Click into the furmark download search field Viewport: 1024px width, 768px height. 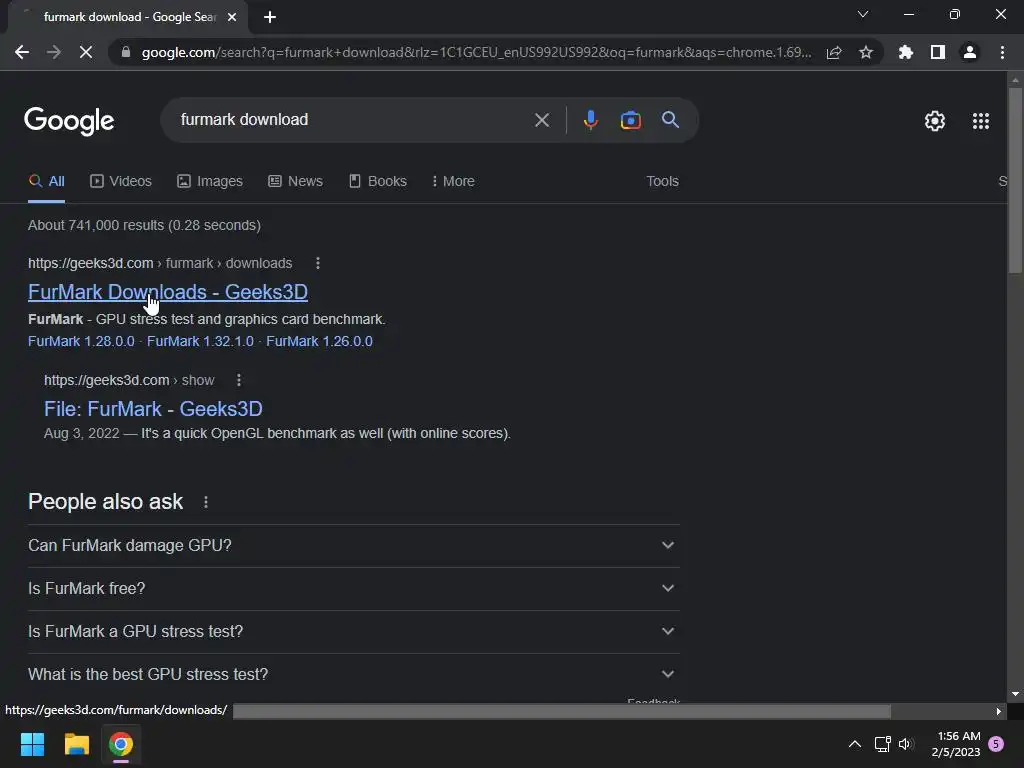coord(353,120)
